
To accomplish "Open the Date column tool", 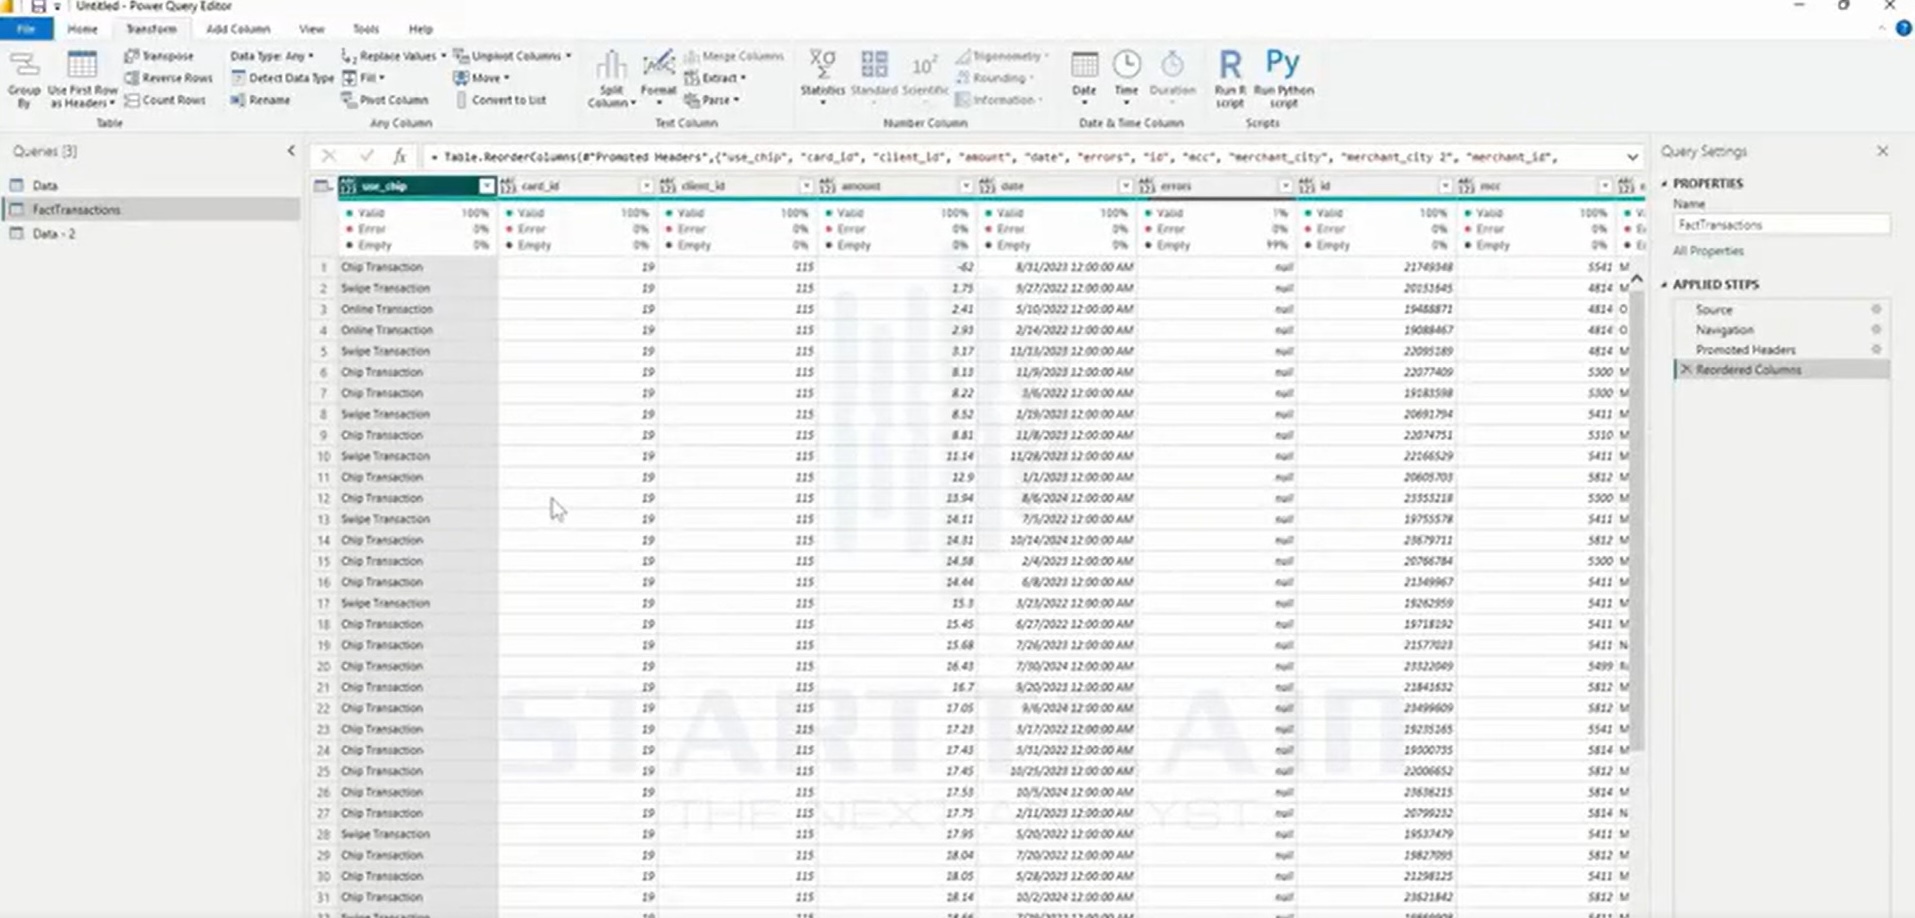I will pyautogui.click(x=1084, y=77).
